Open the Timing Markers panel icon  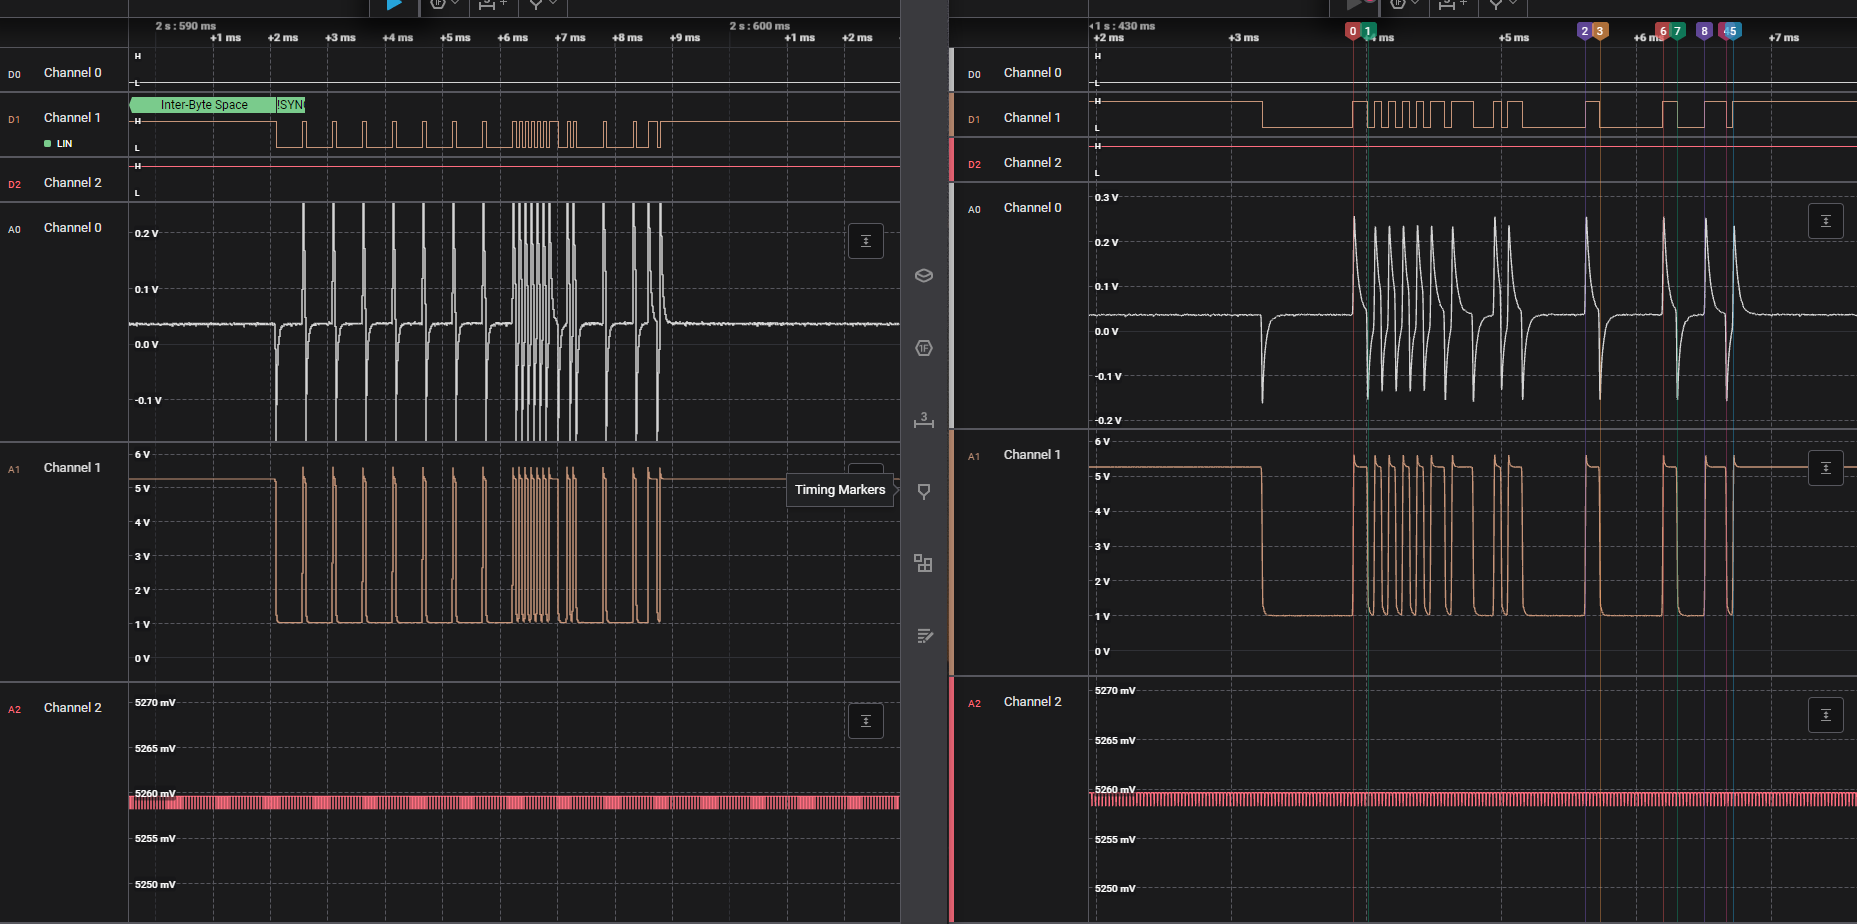pyautogui.click(x=924, y=491)
